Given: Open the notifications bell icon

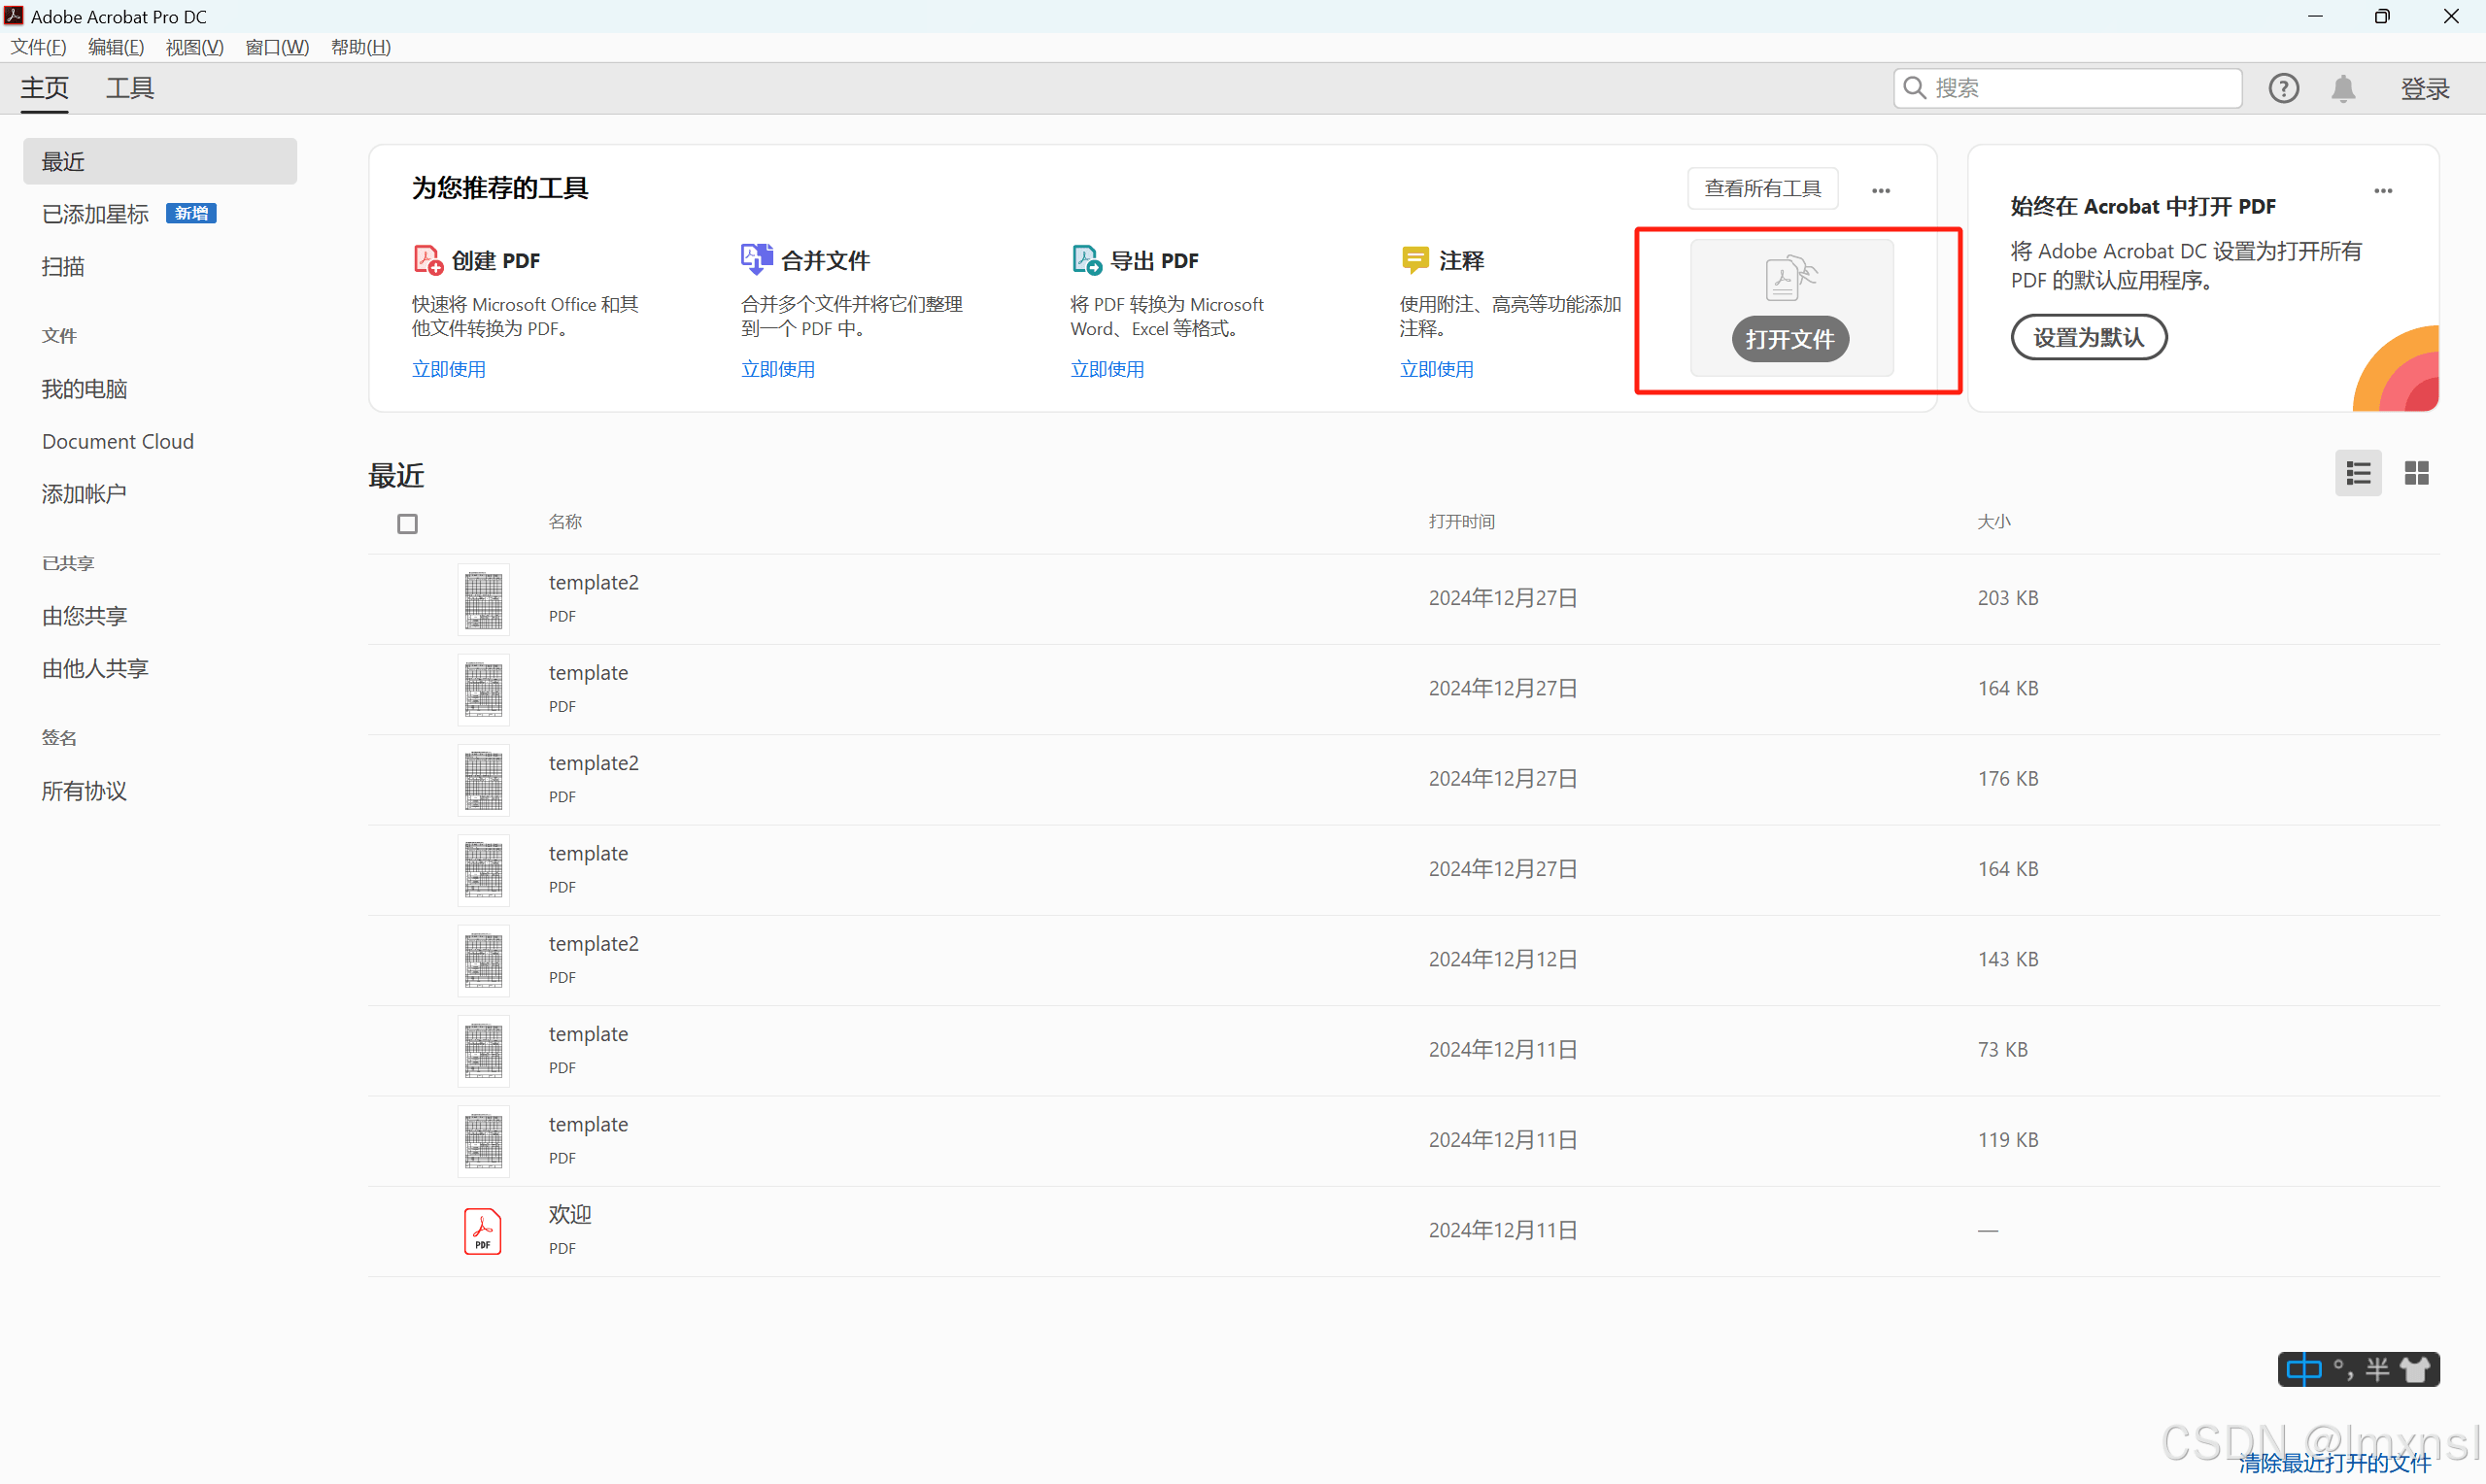Looking at the screenshot, I should (2343, 88).
